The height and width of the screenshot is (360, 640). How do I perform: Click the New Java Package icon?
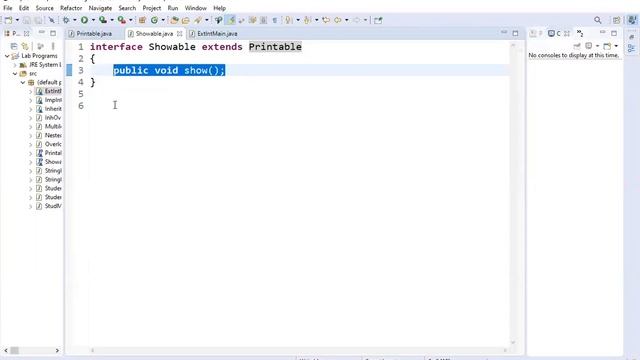(142, 20)
